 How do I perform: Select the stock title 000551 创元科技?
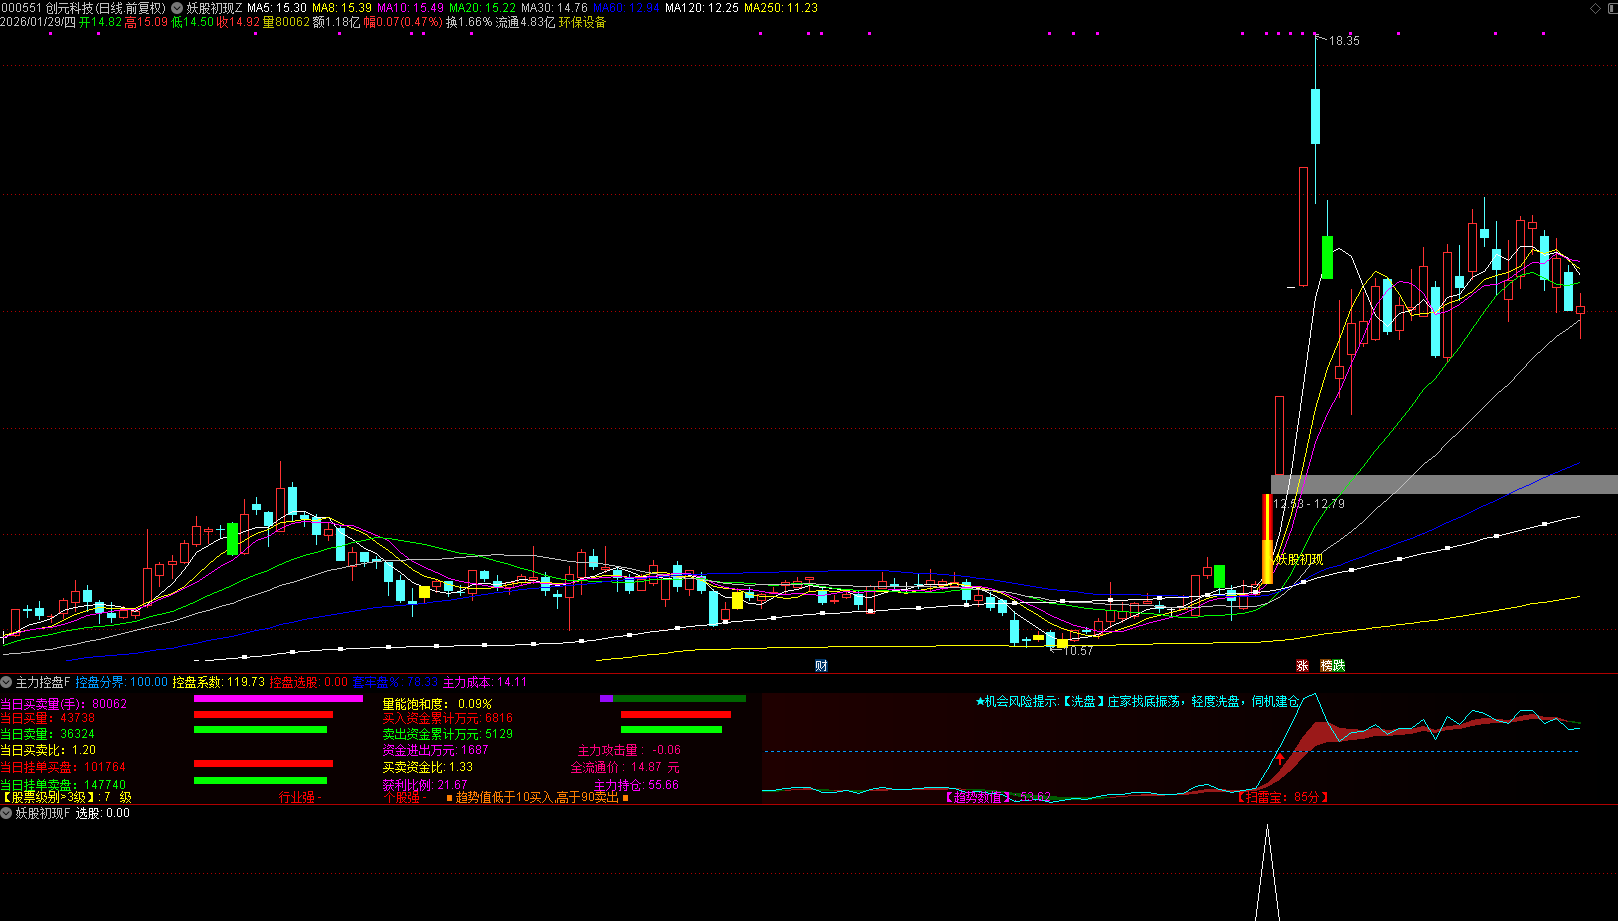(x=47, y=8)
